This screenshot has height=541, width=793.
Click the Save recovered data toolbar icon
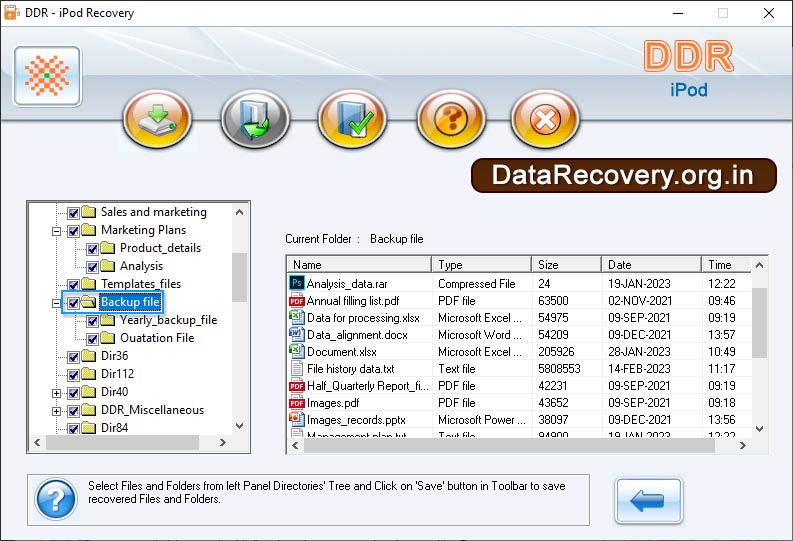(158, 119)
